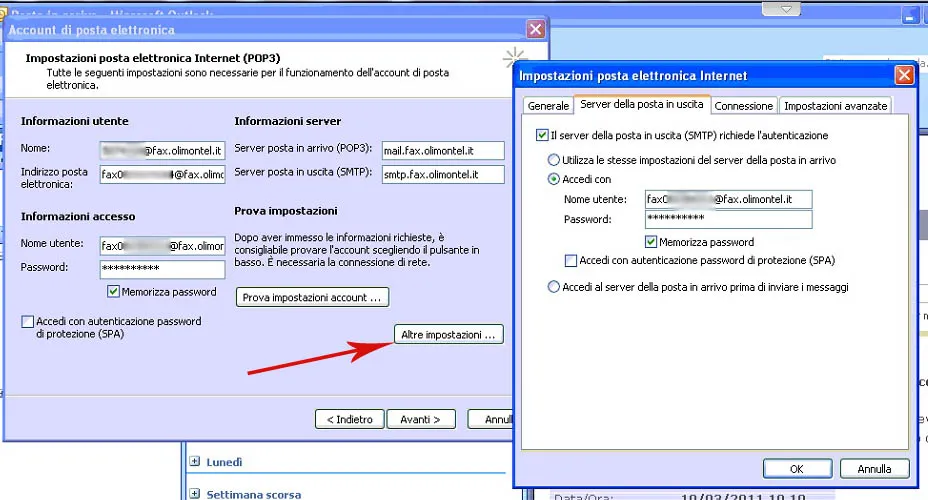The width and height of the screenshot is (928, 500).
Task: Confirm the settings dialog with OK
Action: click(x=796, y=468)
